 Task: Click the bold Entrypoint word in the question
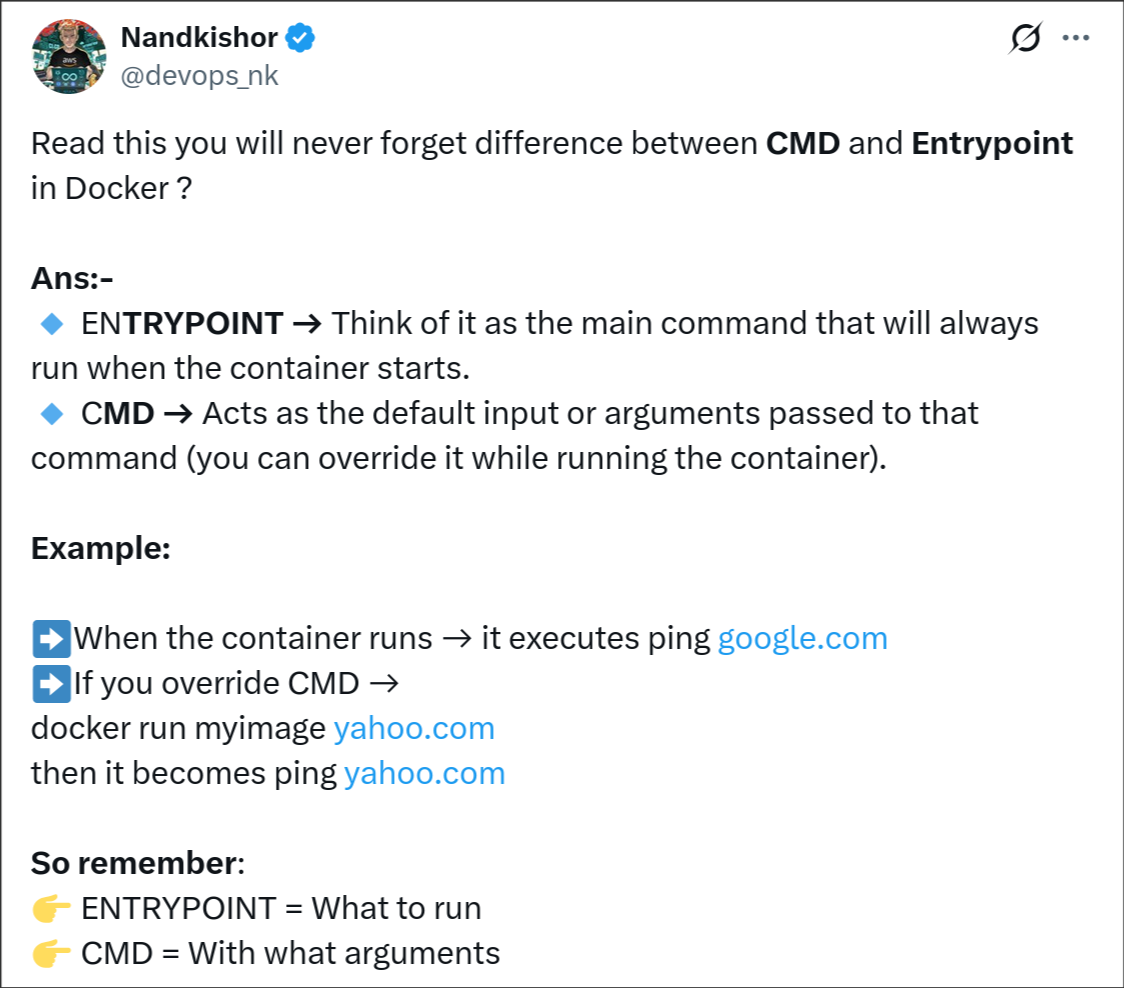coord(994,142)
